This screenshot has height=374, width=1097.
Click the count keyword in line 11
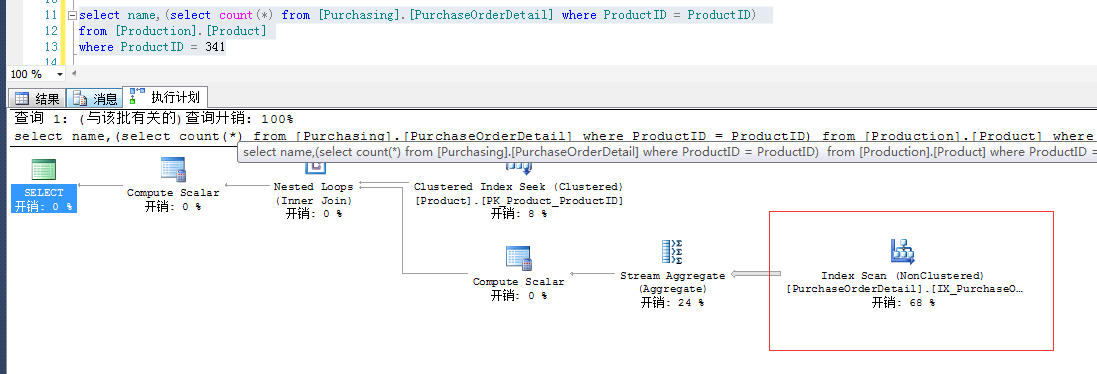[x=236, y=15]
